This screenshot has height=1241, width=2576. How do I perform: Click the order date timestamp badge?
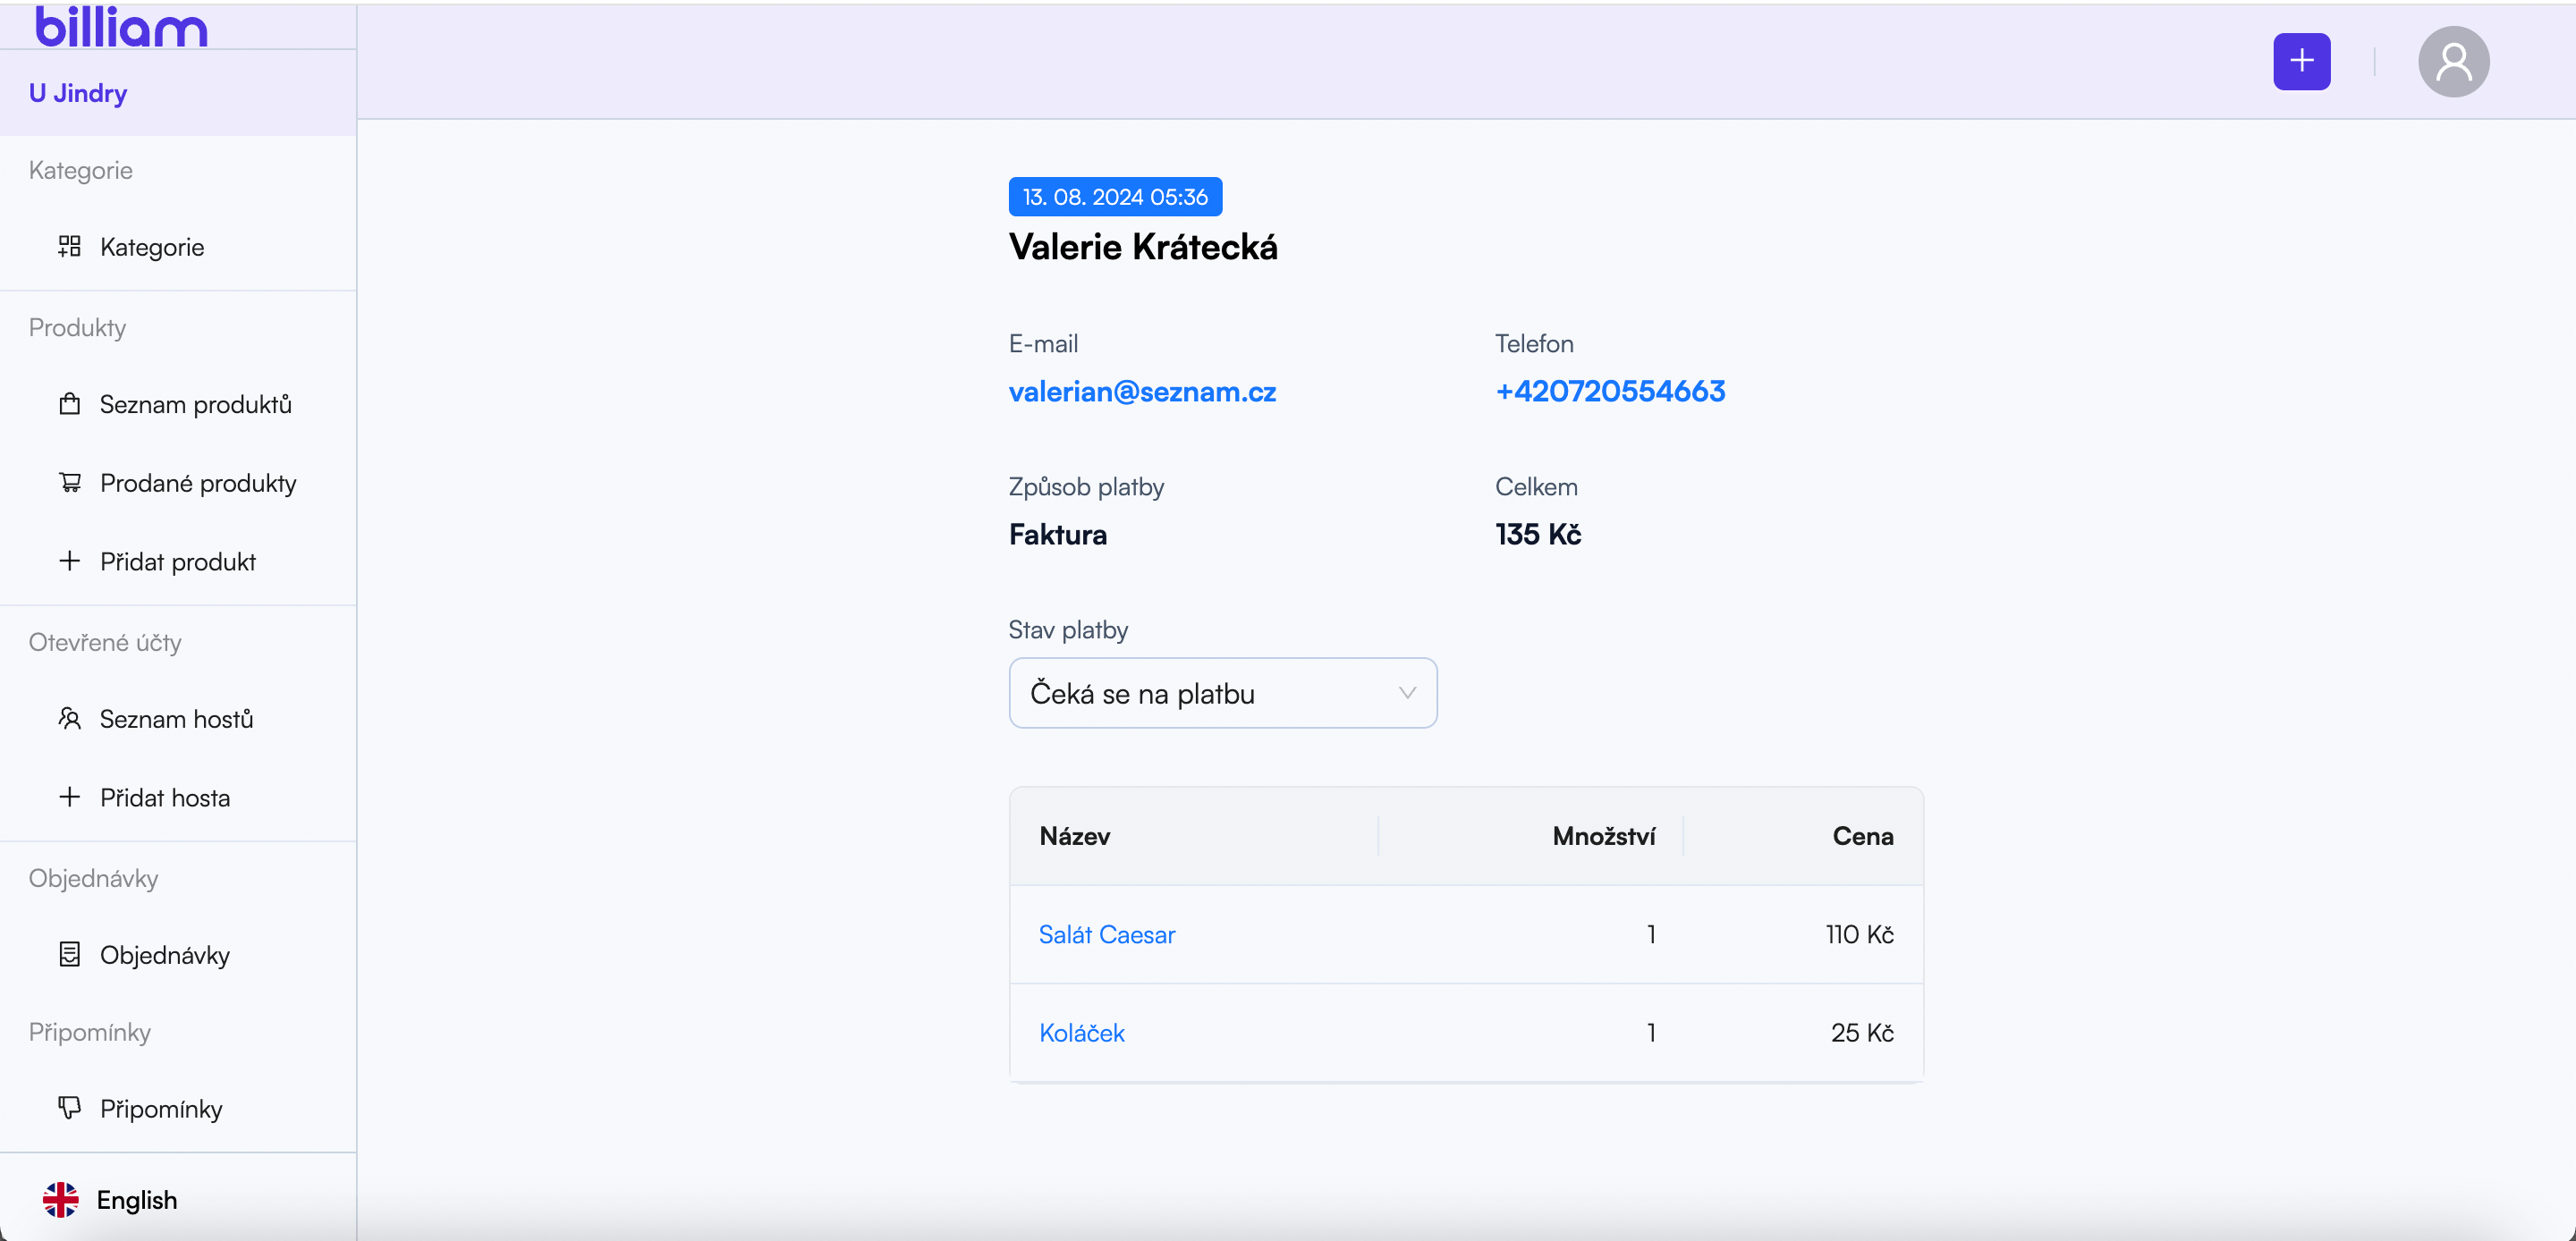[x=1115, y=195]
